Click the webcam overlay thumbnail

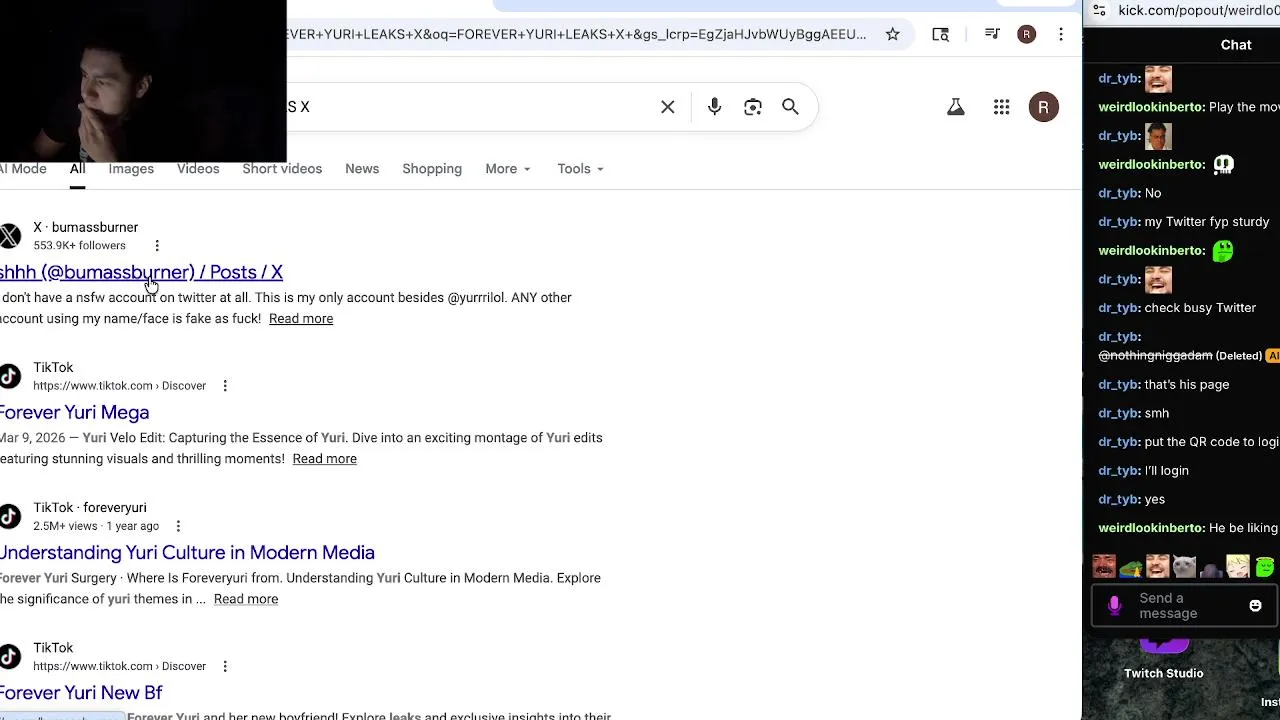(143, 81)
